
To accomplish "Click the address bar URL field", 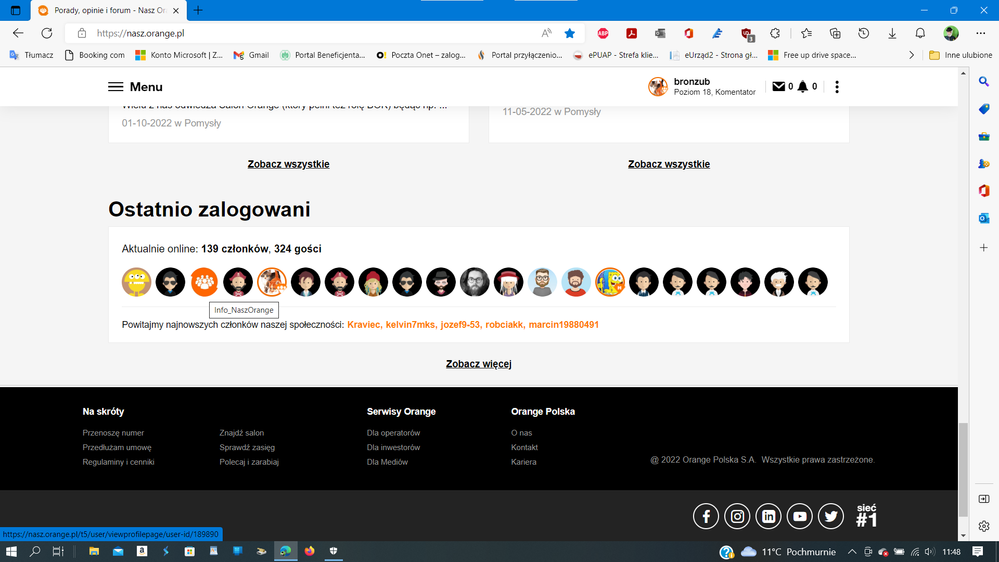I will coord(300,33).
